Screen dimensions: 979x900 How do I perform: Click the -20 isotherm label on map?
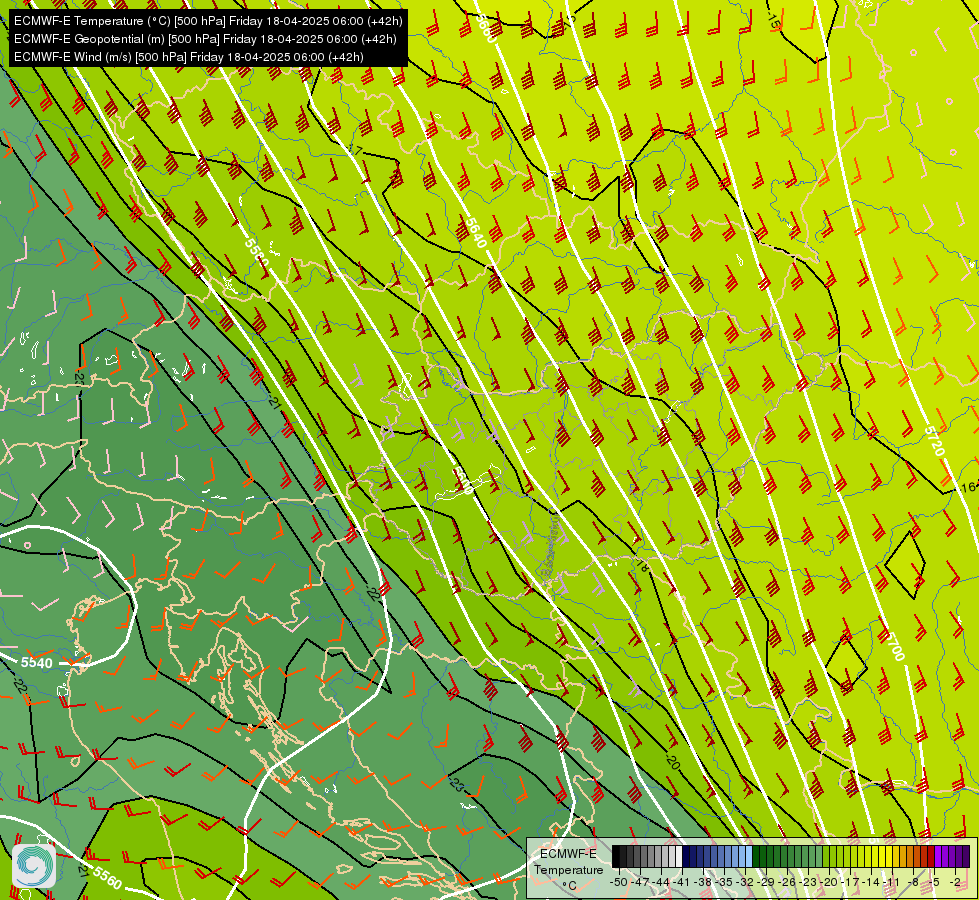672,761
